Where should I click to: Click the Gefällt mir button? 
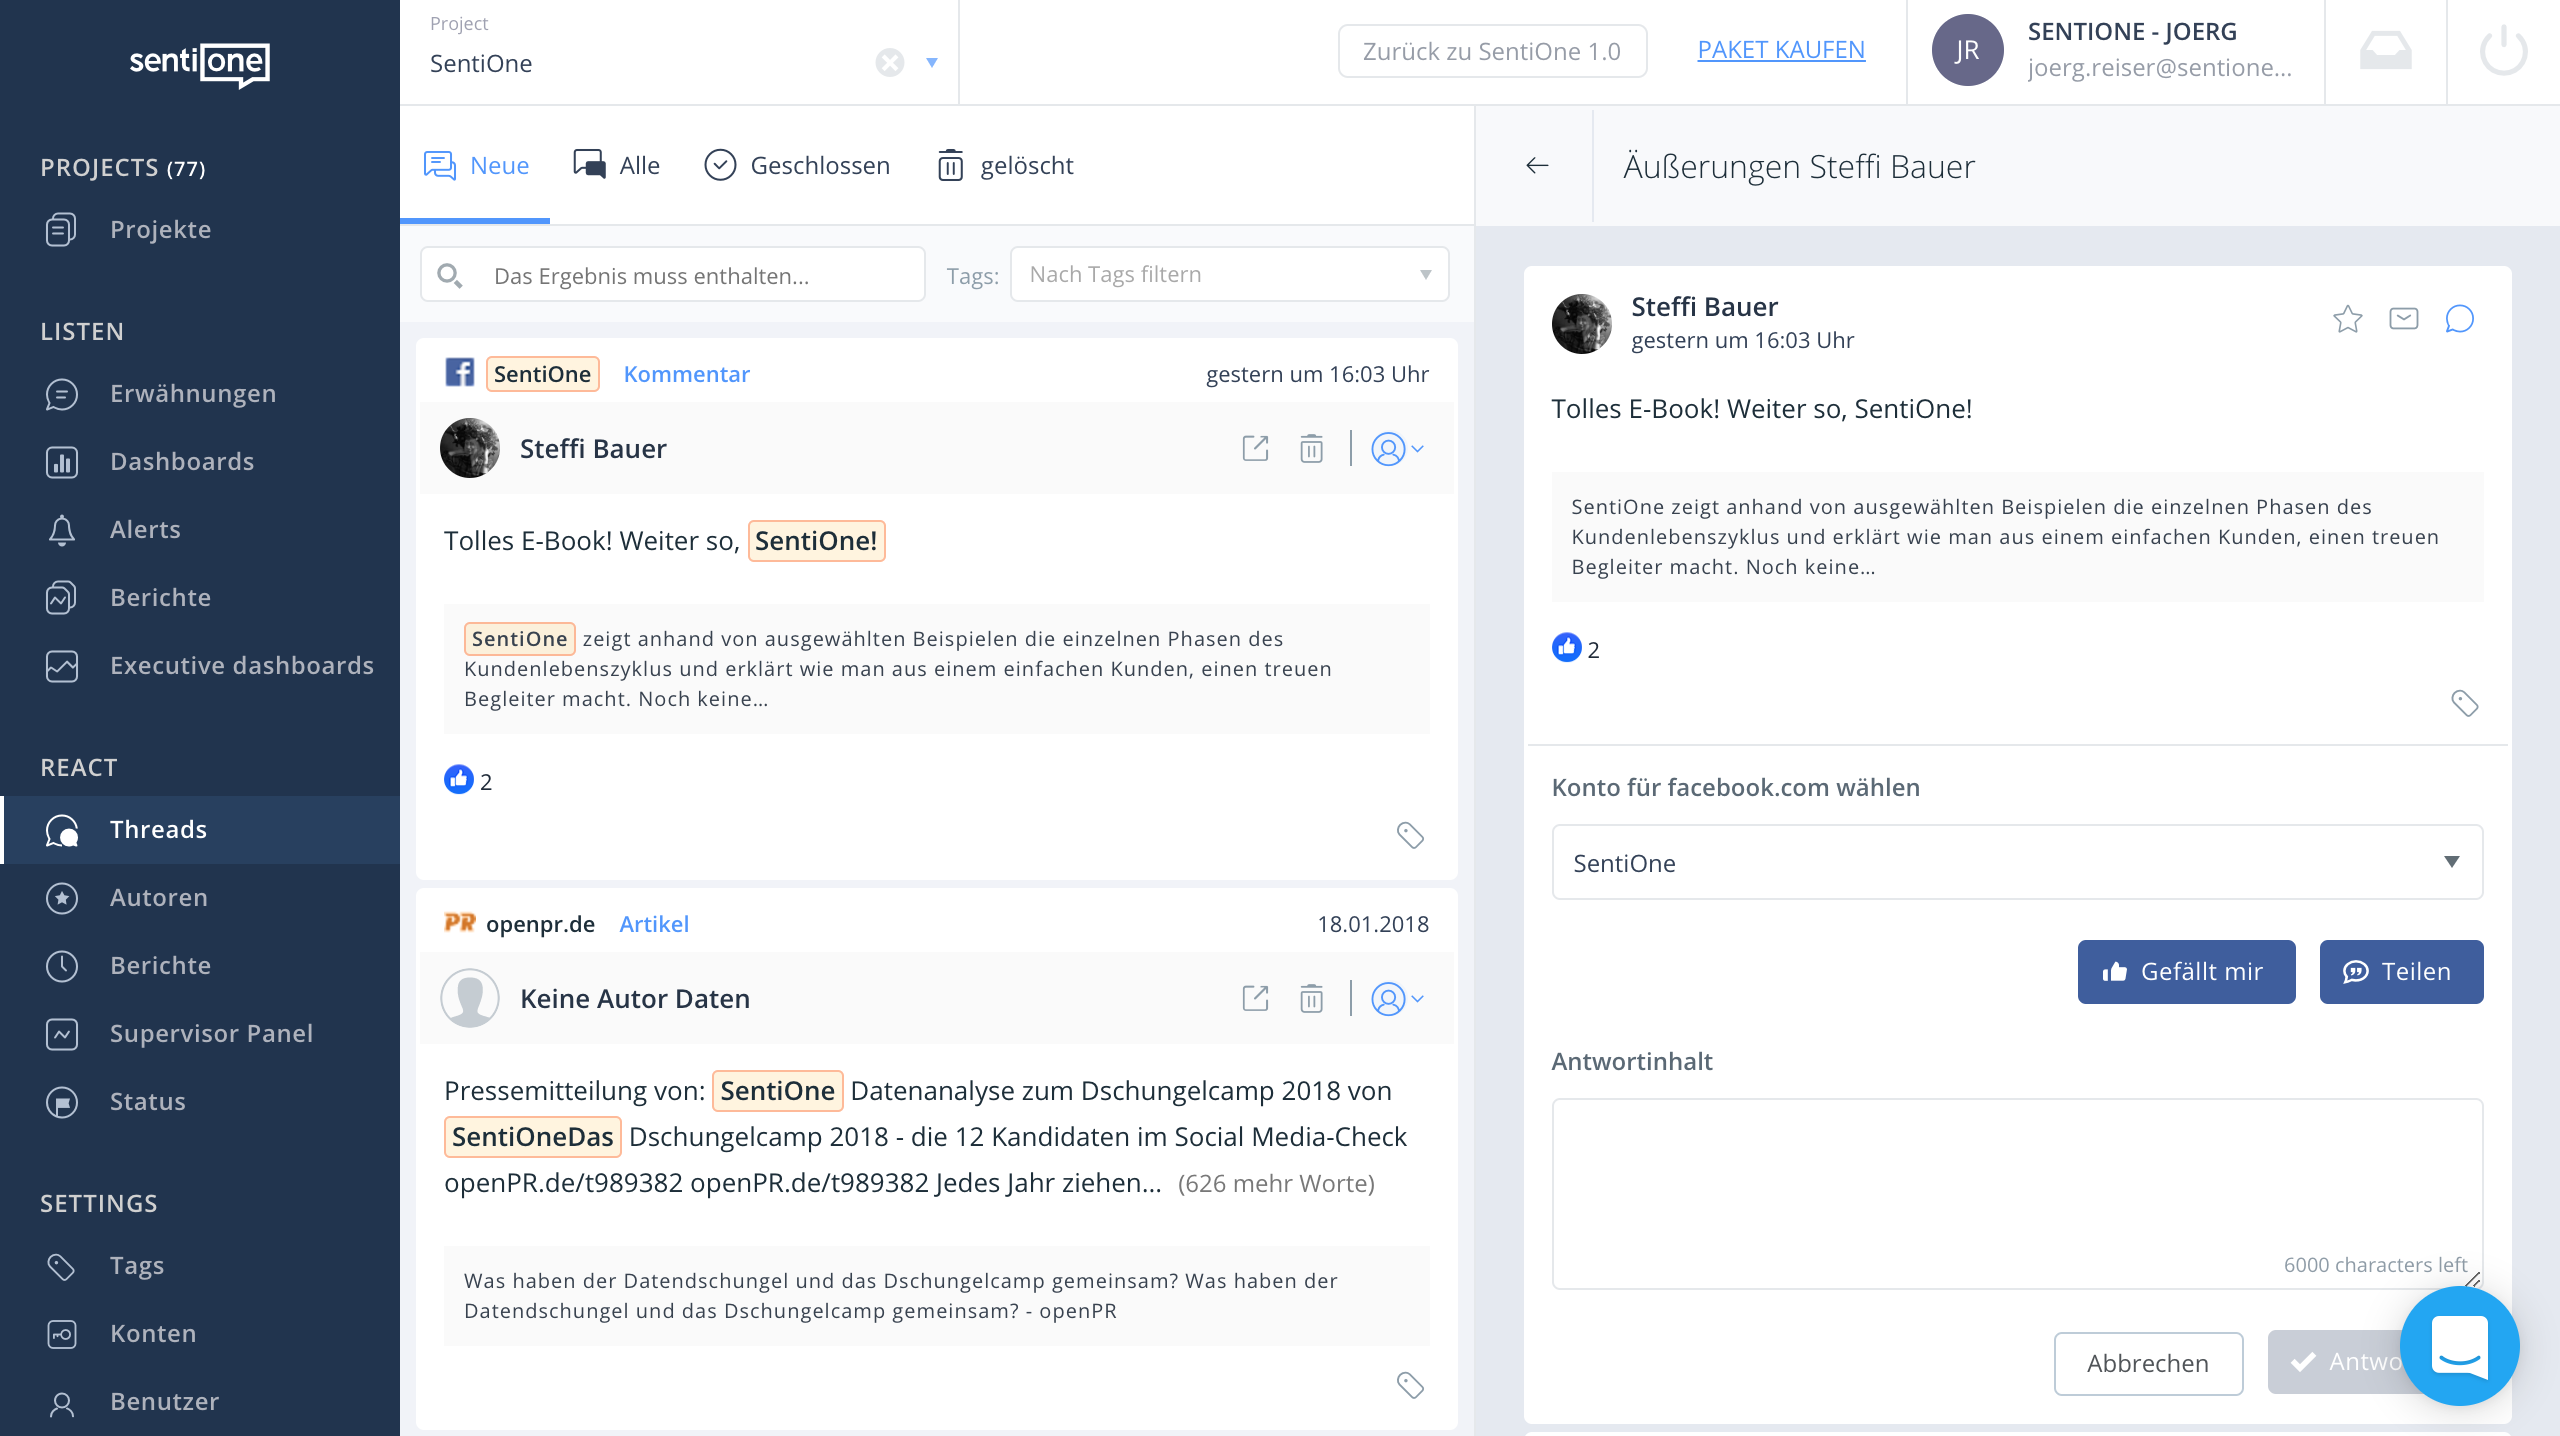[2186, 971]
